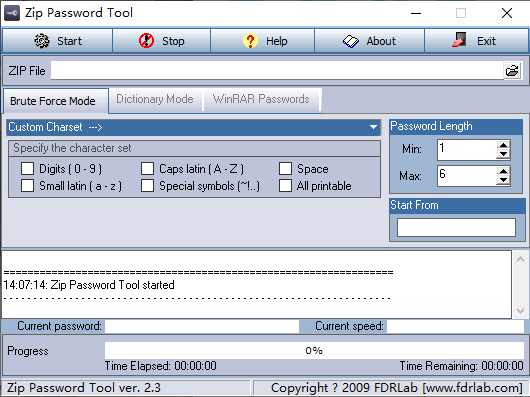Tick the All printable checkbox
530x397 pixels.
[x=285, y=185]
